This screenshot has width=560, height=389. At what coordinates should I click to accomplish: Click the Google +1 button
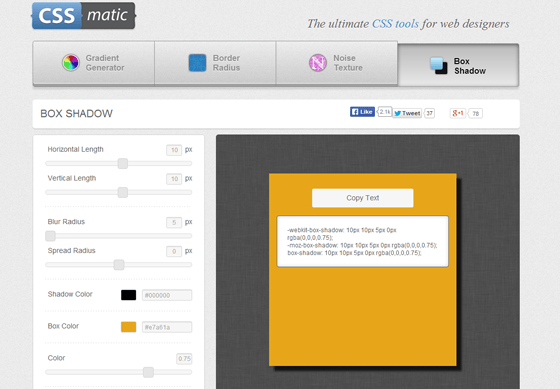point(458,113)
